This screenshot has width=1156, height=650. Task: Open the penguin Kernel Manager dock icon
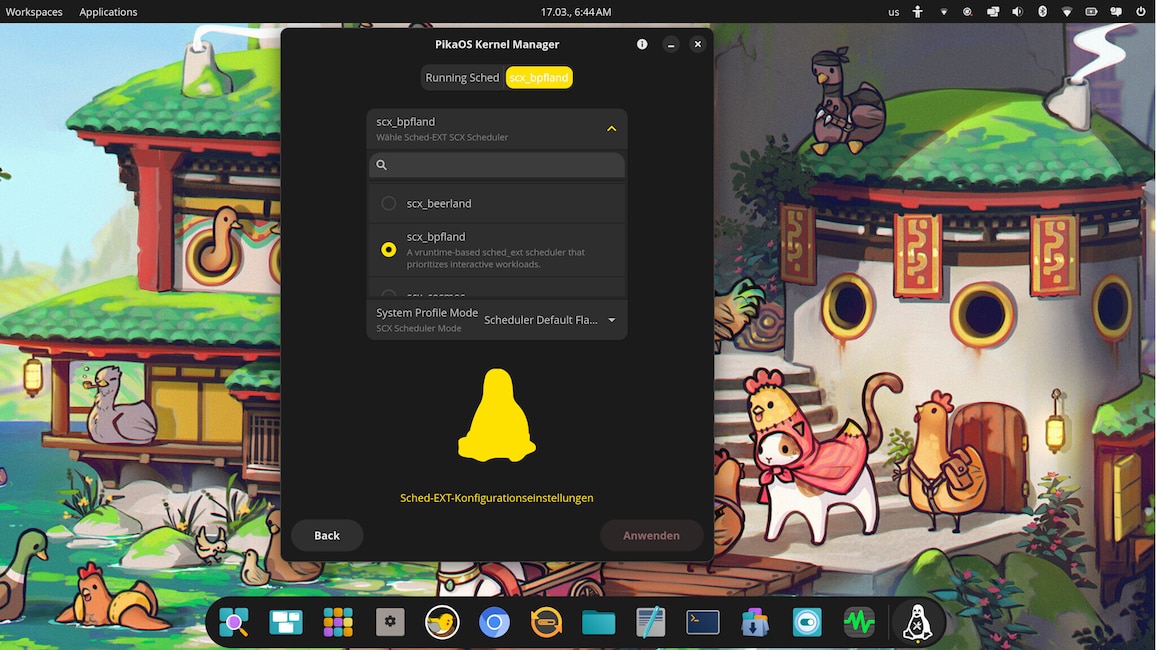point(918,623)
